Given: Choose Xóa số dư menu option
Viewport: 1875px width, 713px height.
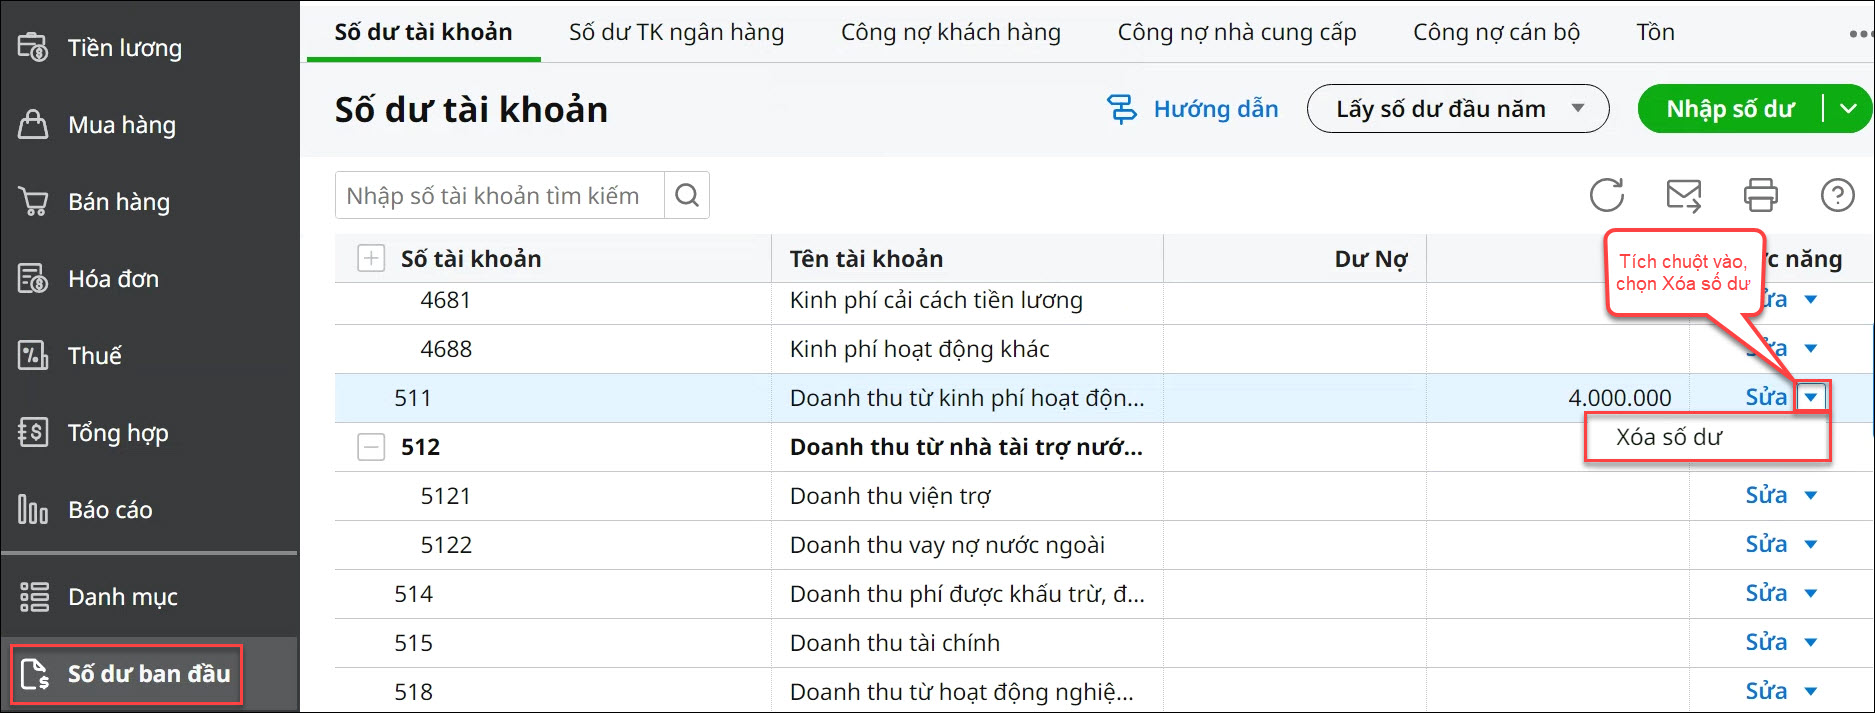Looking at the screenshot, I should [x=1669, y=437].
